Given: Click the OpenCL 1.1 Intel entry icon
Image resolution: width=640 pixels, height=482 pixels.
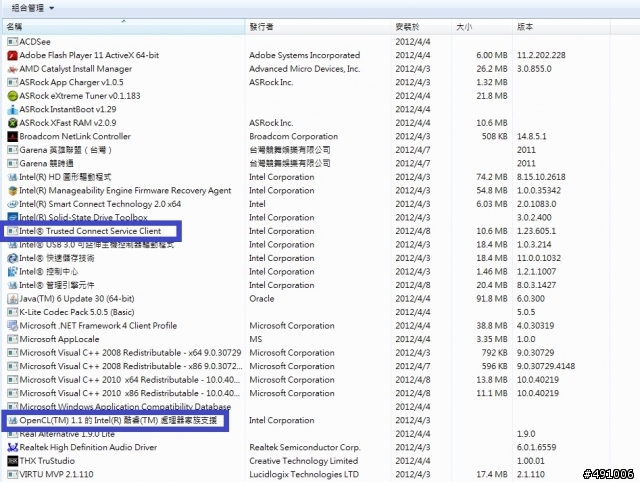Looking at the screenshot, I should click(x=13, y=420).
